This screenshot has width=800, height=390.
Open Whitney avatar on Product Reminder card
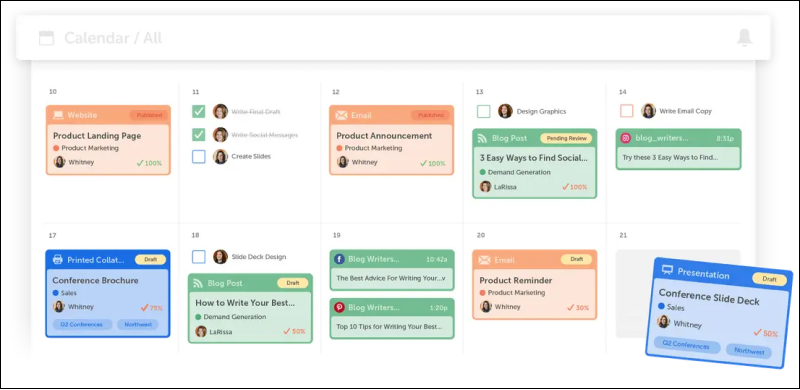486,307
